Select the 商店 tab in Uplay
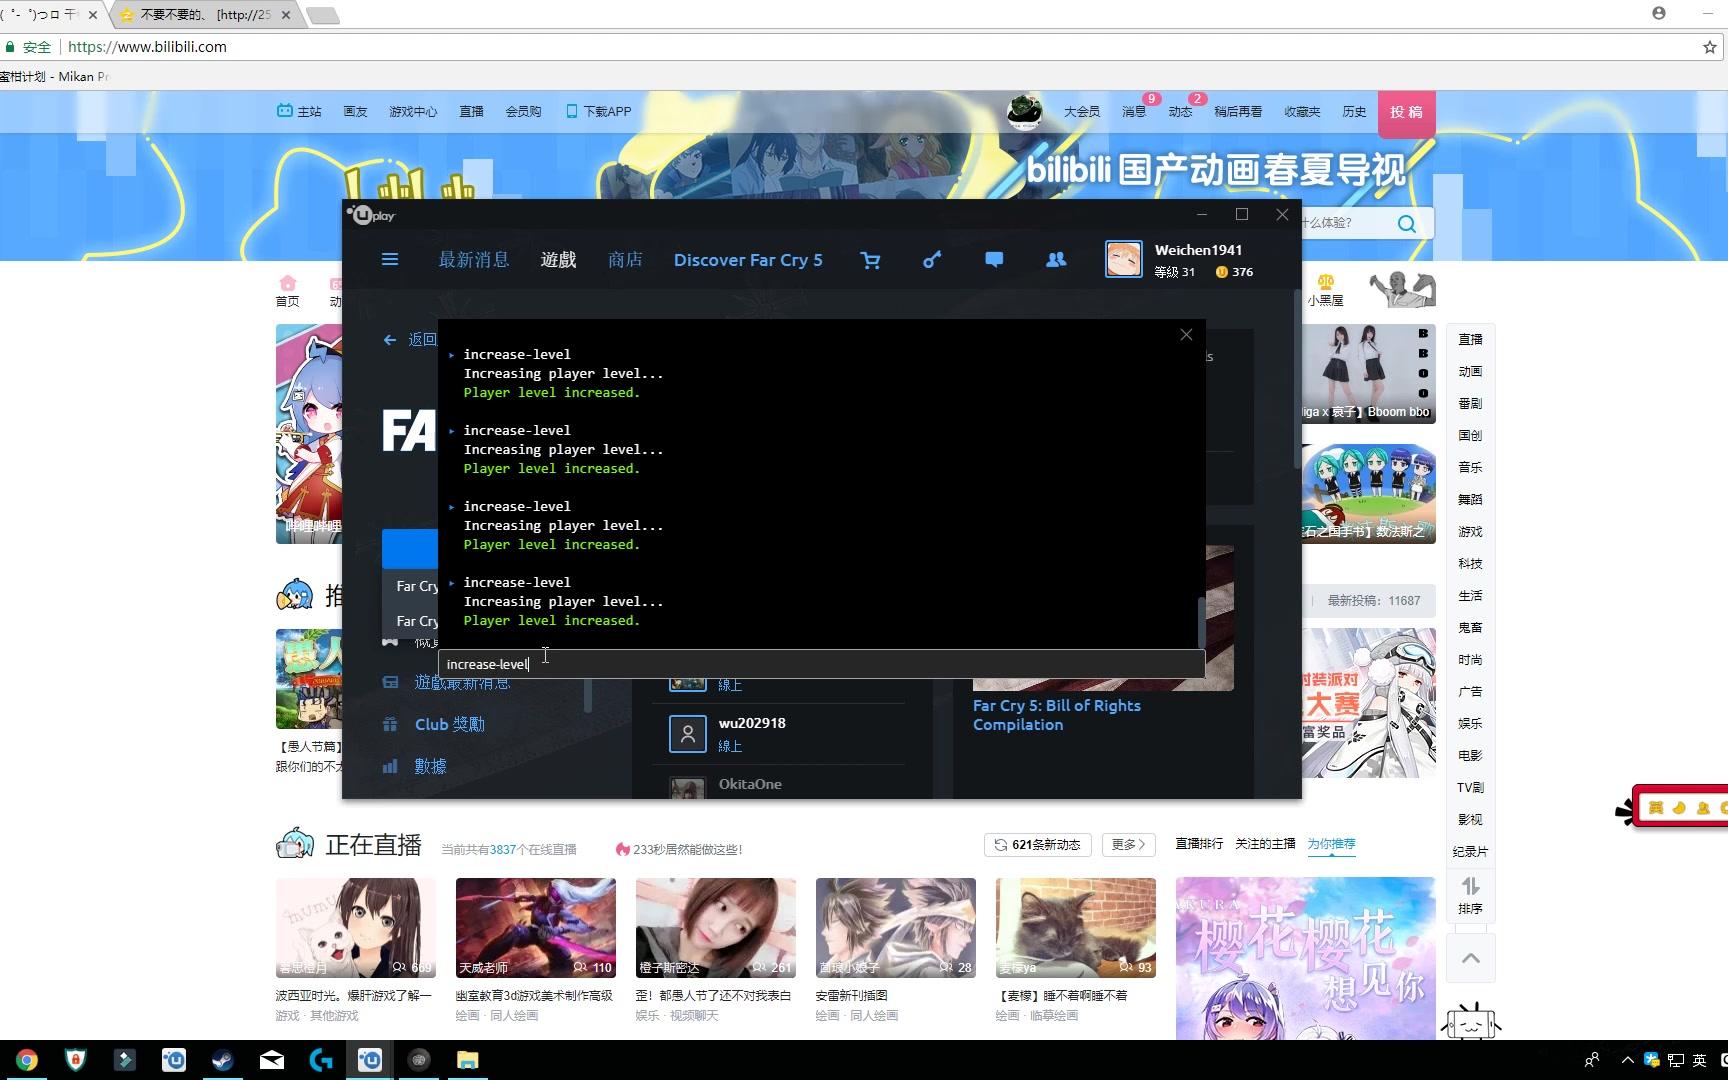 pos(625,260)
